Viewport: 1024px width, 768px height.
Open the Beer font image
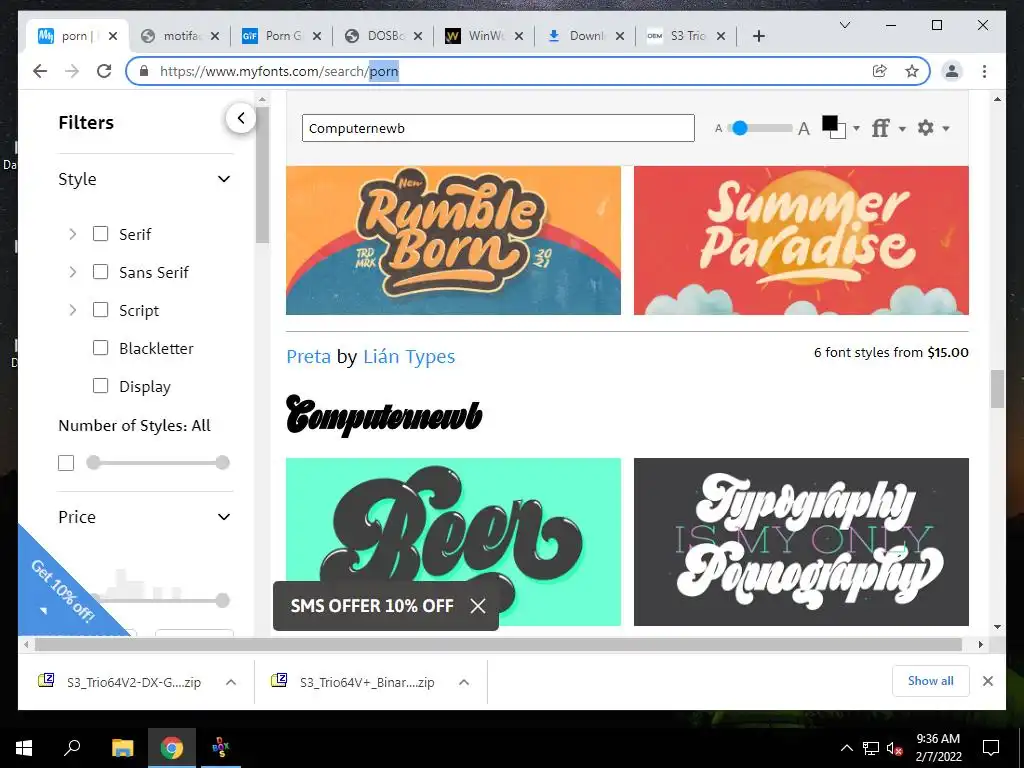[x=453, y=541]
